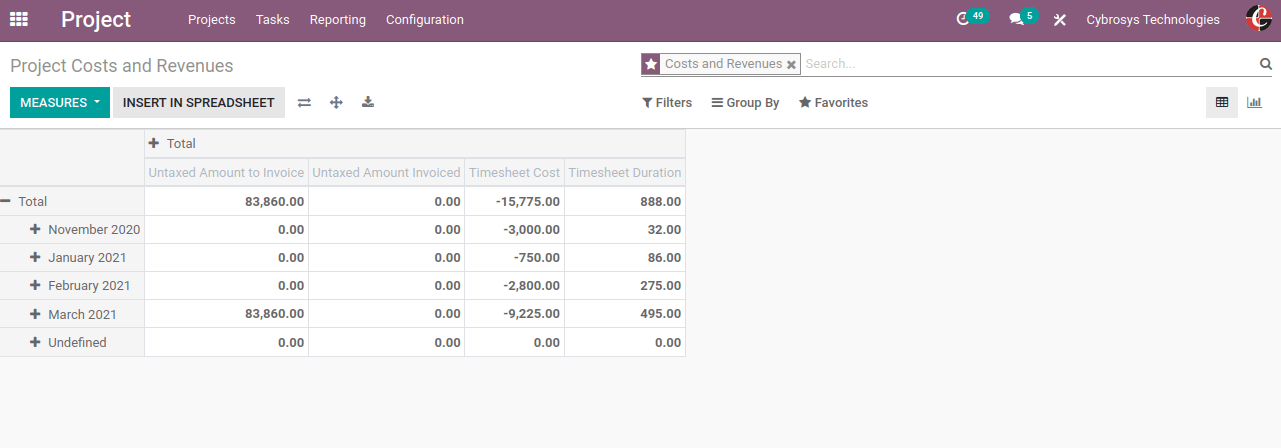1281x448 pixels.
Task: Open the Favorites dropdown
Action: tap(833, 103)
